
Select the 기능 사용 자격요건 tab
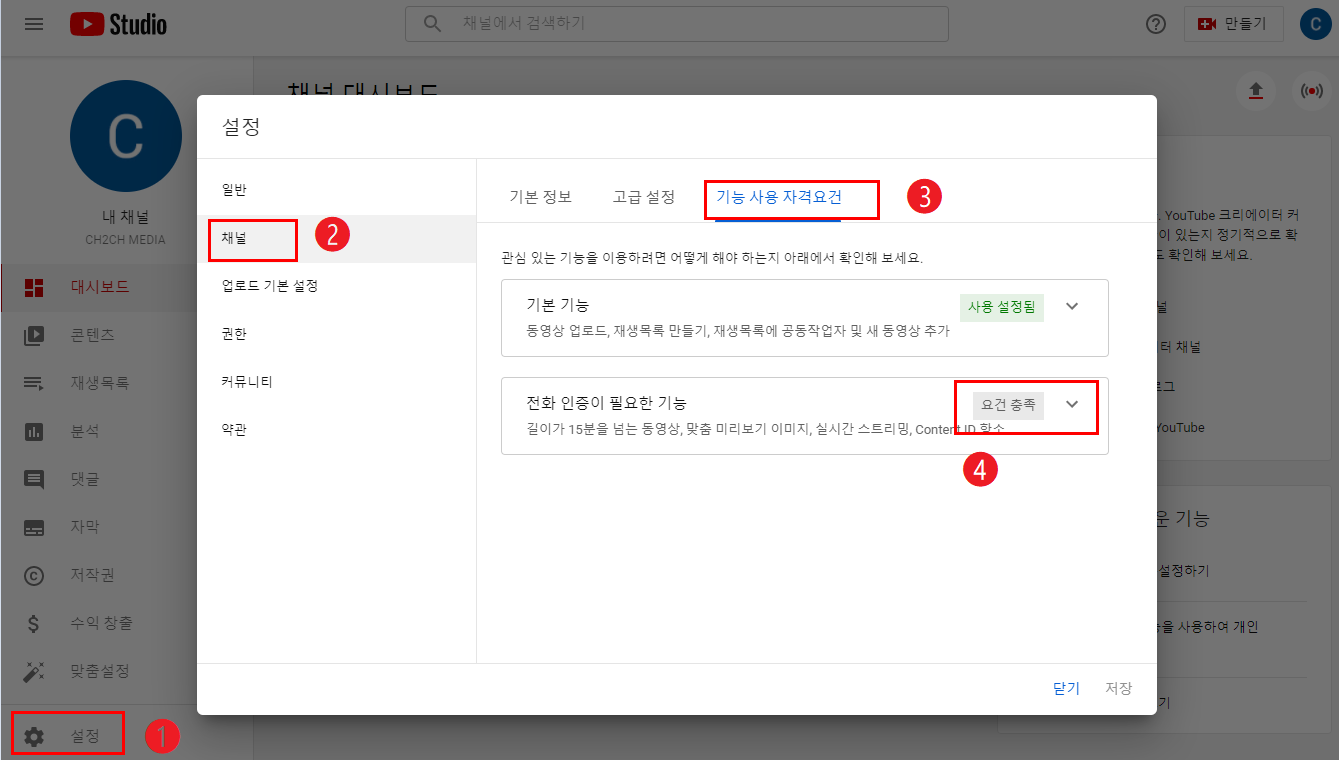778,197
